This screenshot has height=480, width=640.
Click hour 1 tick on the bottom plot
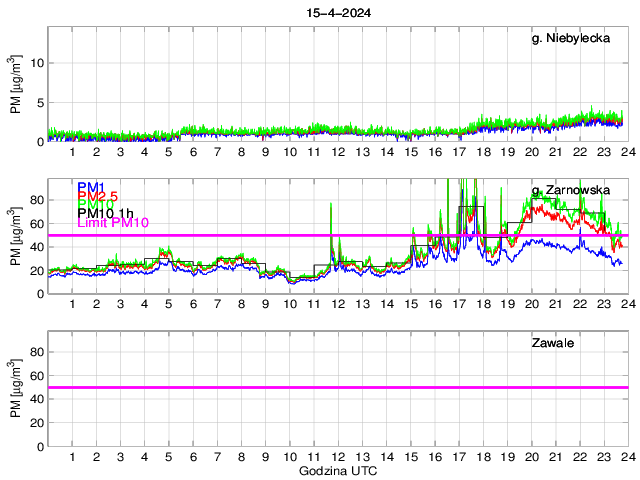coord(72,456)
